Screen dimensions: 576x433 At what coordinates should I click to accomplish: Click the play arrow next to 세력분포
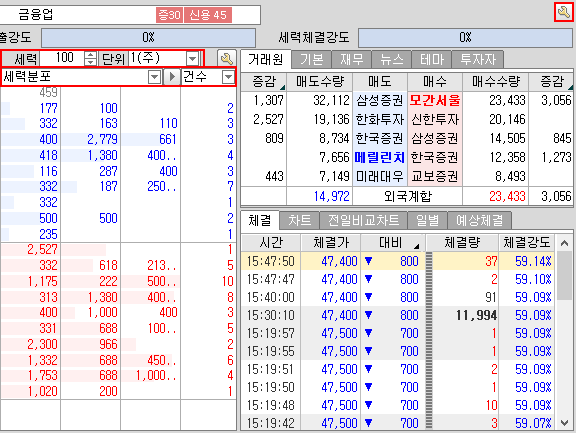(x=172, y=77)
